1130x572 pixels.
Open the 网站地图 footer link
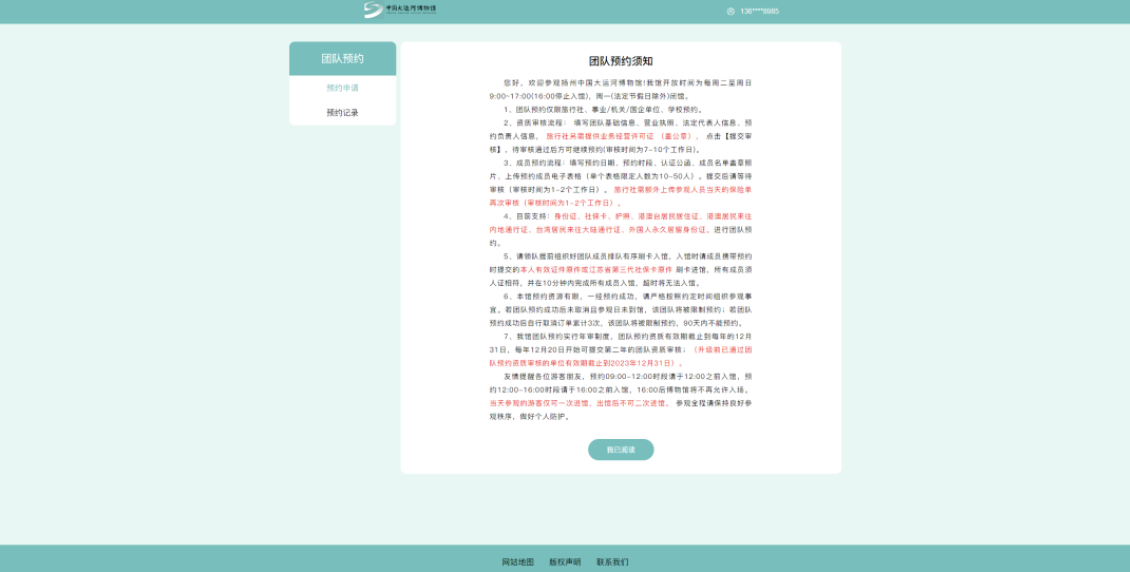518,562
